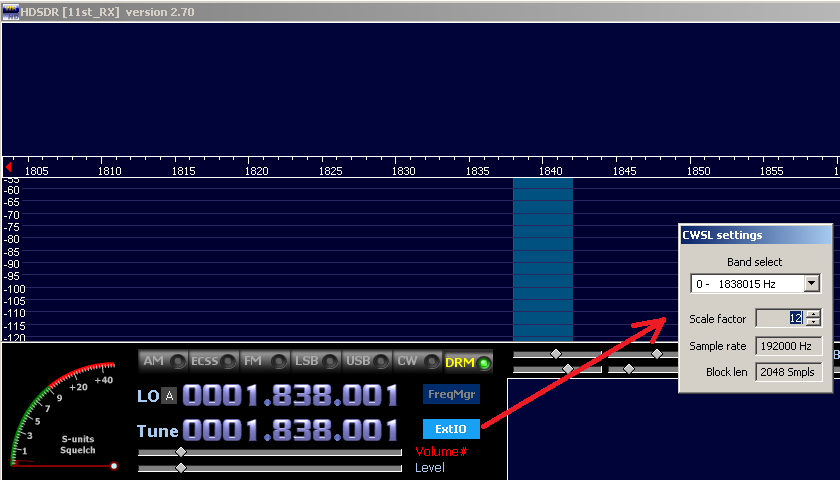Click the red tune line in spectrum

pyautogui.click(x=513, y=259)
